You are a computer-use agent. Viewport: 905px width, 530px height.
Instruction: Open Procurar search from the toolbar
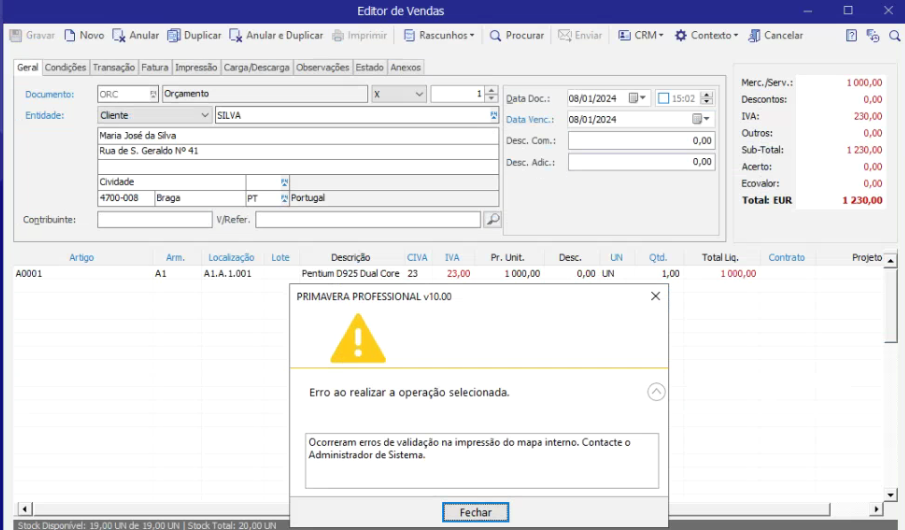pyautogui.click(x=495, y=35)
